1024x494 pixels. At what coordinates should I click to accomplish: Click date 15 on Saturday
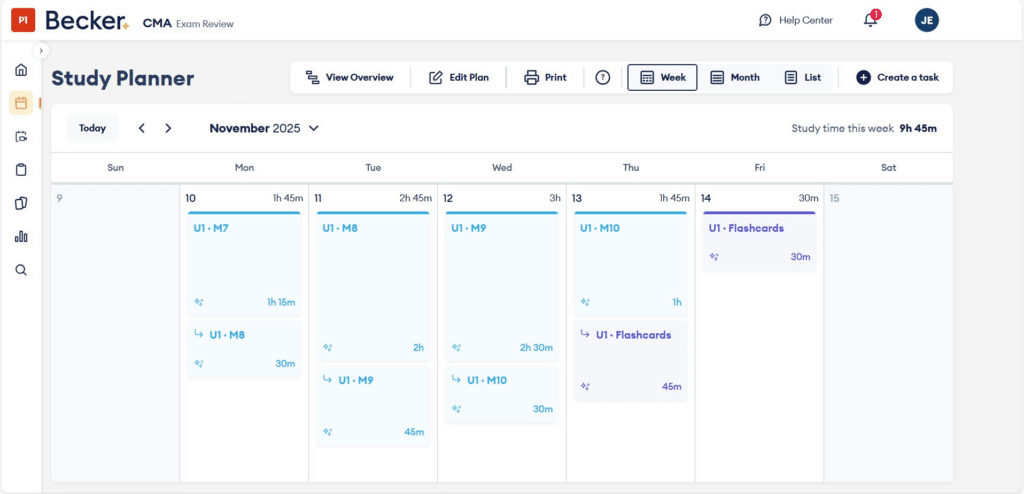coord(835,198)
